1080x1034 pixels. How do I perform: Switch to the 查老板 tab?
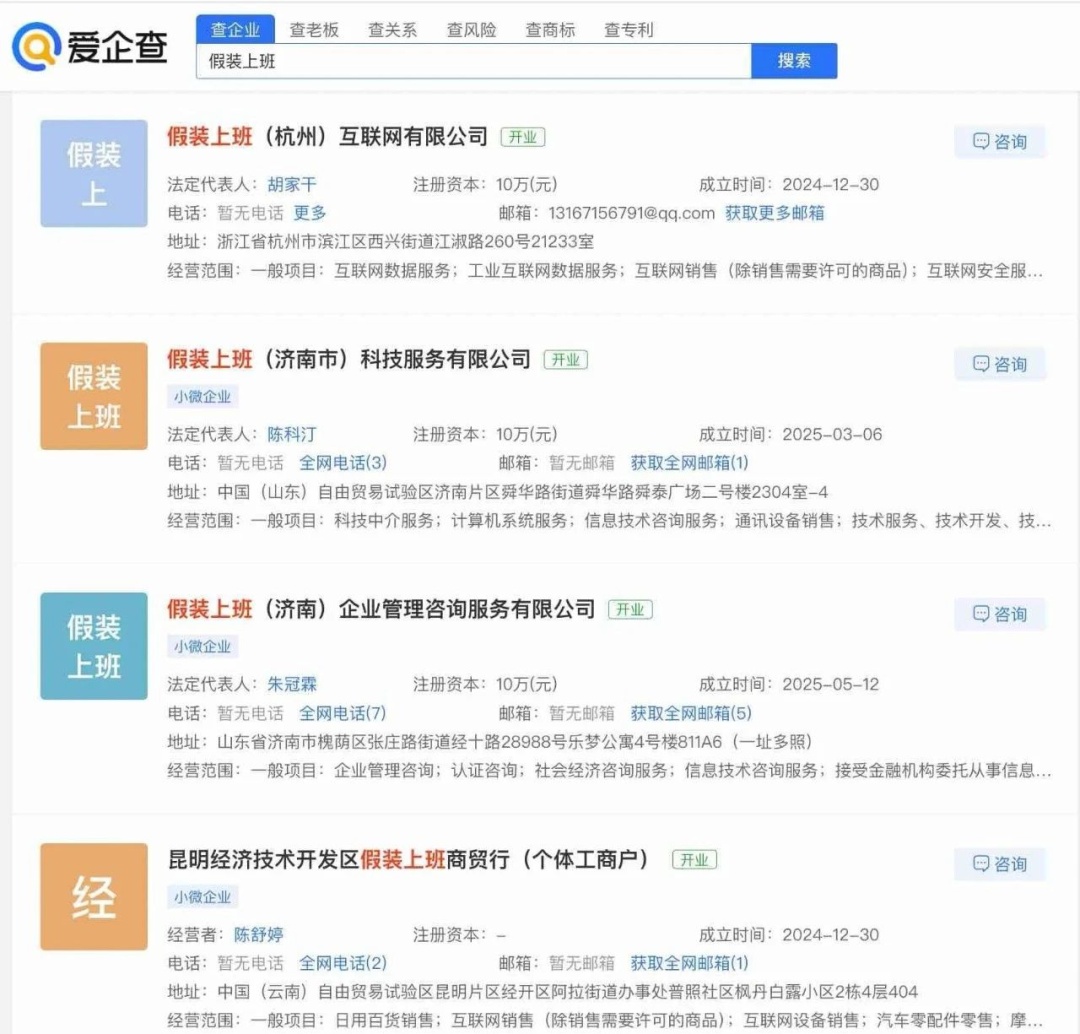[x=314, y=30]
